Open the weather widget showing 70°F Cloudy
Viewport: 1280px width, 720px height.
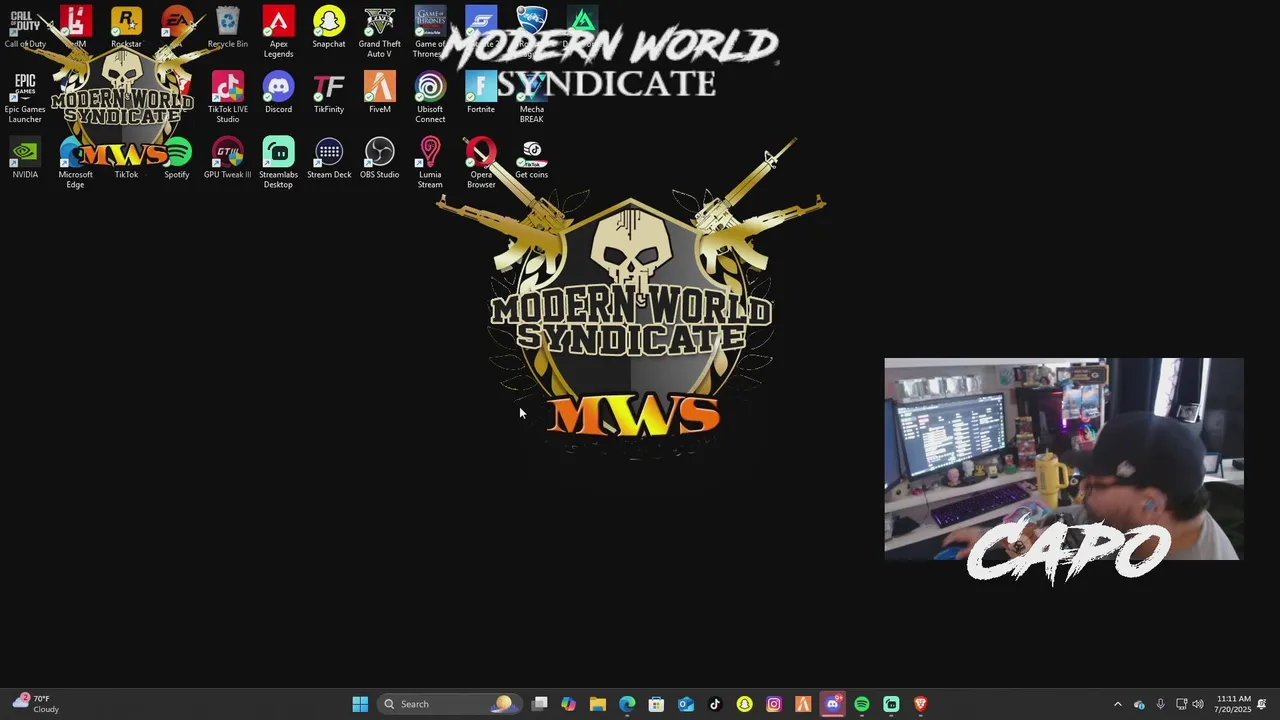pyautogui.click(x=36, y=704)
